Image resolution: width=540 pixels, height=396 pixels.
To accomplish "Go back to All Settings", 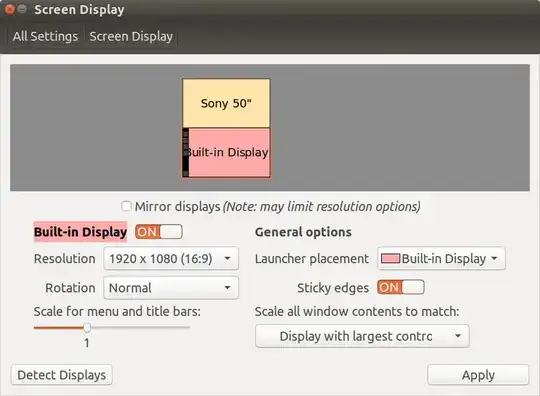I will [45, 36].
